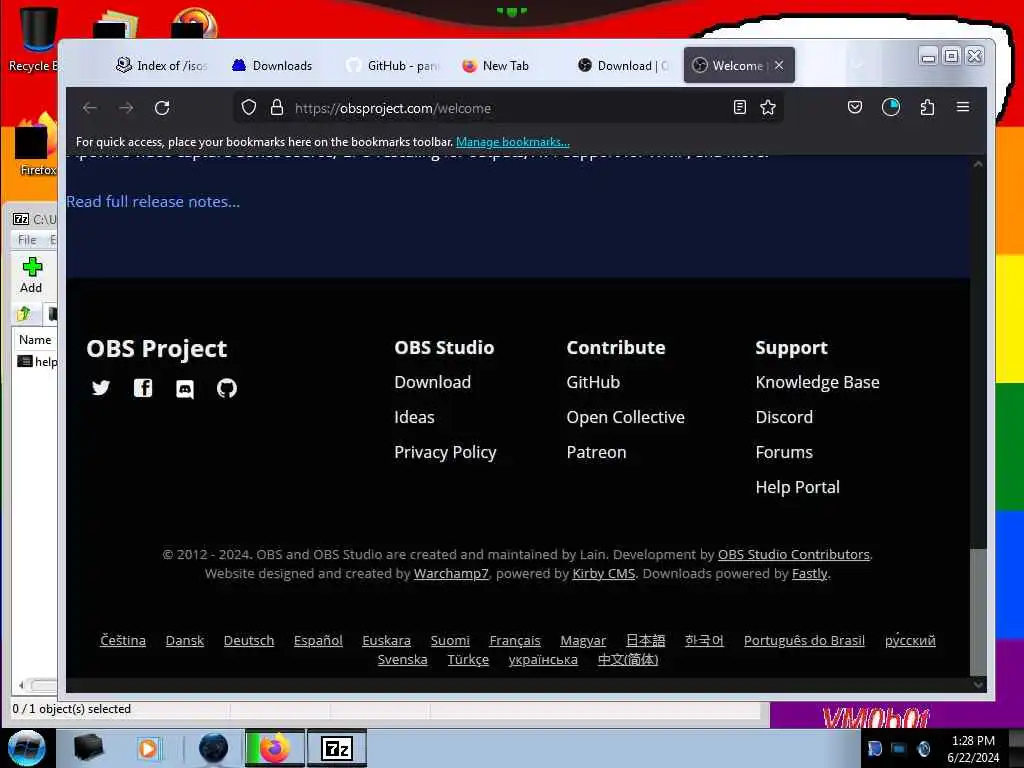Open the Privacy Policy link

click(x=445, y=453)
